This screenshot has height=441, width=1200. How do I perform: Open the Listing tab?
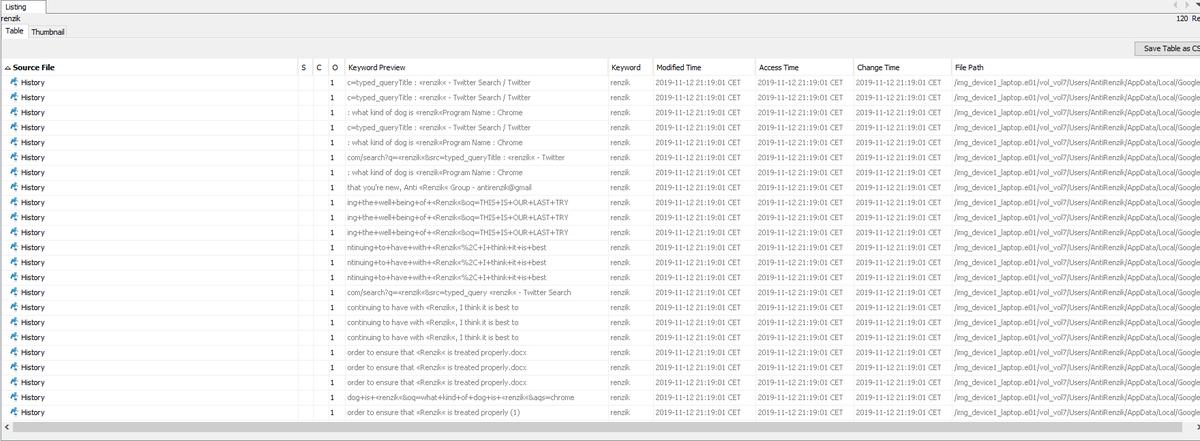19,6
